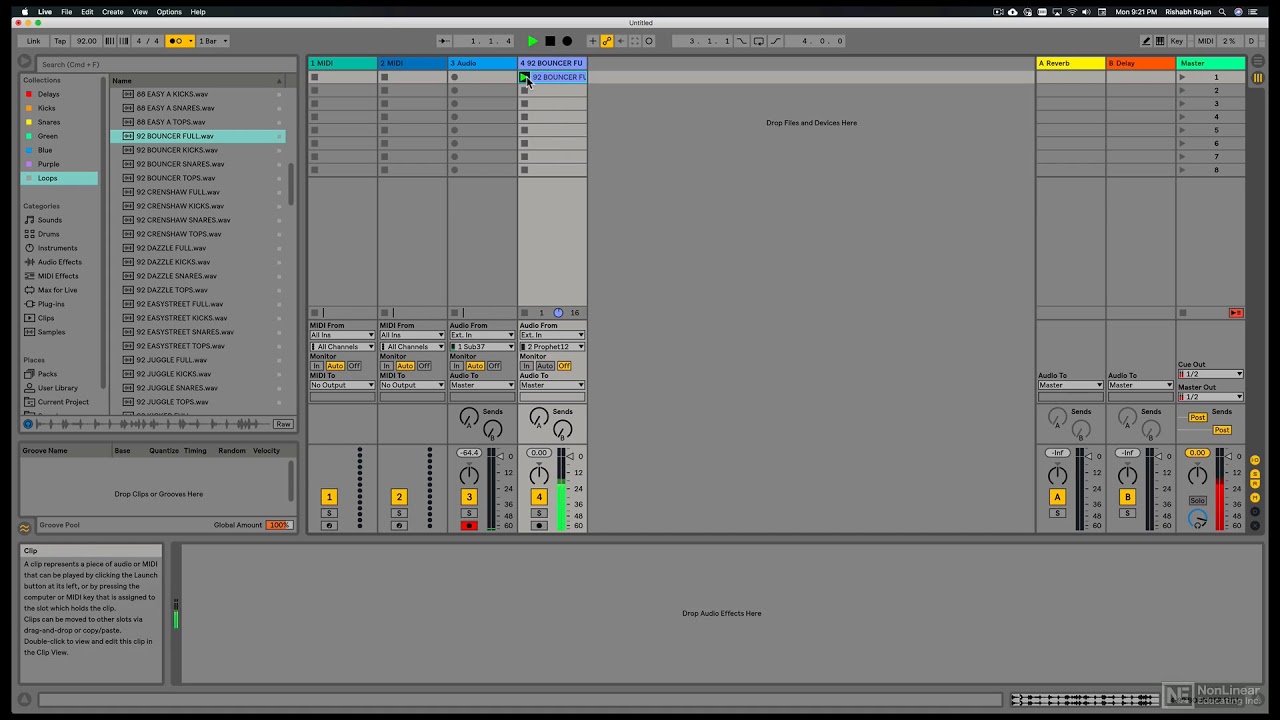Viewport: 1280px width, 720px height.
Task: Open the Instruments category
Action: [x=57, y=248]
